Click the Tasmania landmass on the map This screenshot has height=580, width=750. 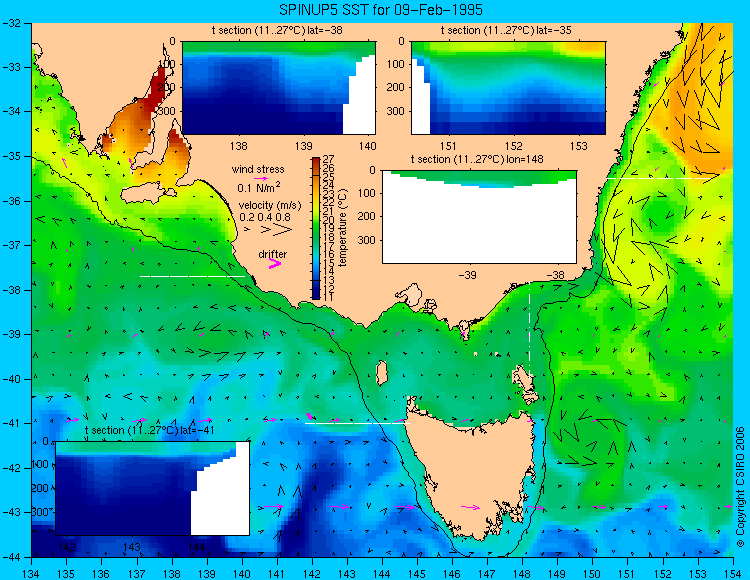474,473
